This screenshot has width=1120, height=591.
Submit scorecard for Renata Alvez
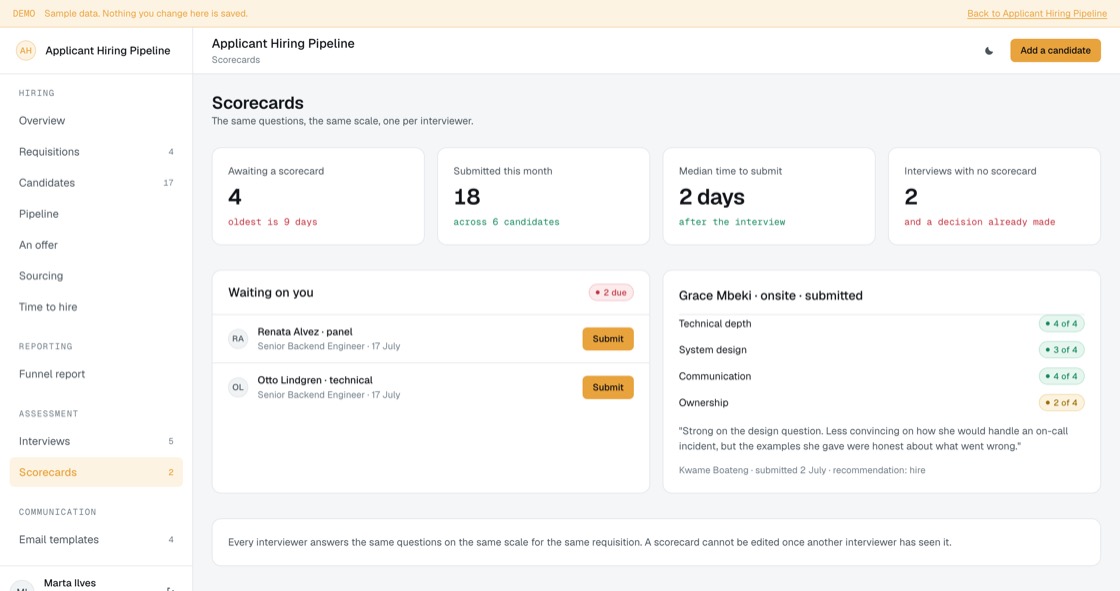point(608,339)
